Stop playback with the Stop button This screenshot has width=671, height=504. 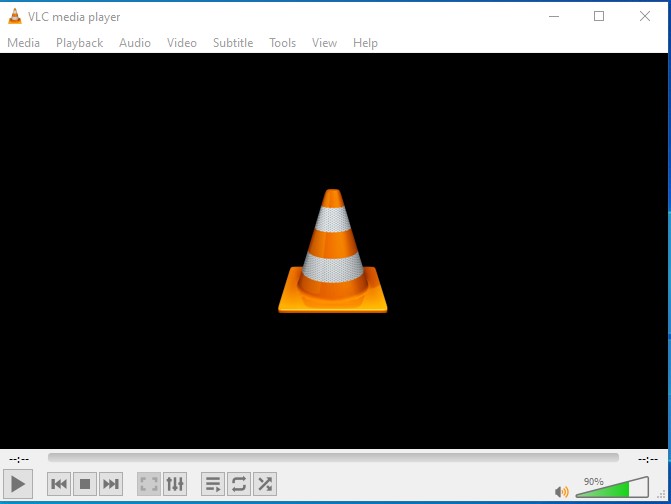coord(85,484)
